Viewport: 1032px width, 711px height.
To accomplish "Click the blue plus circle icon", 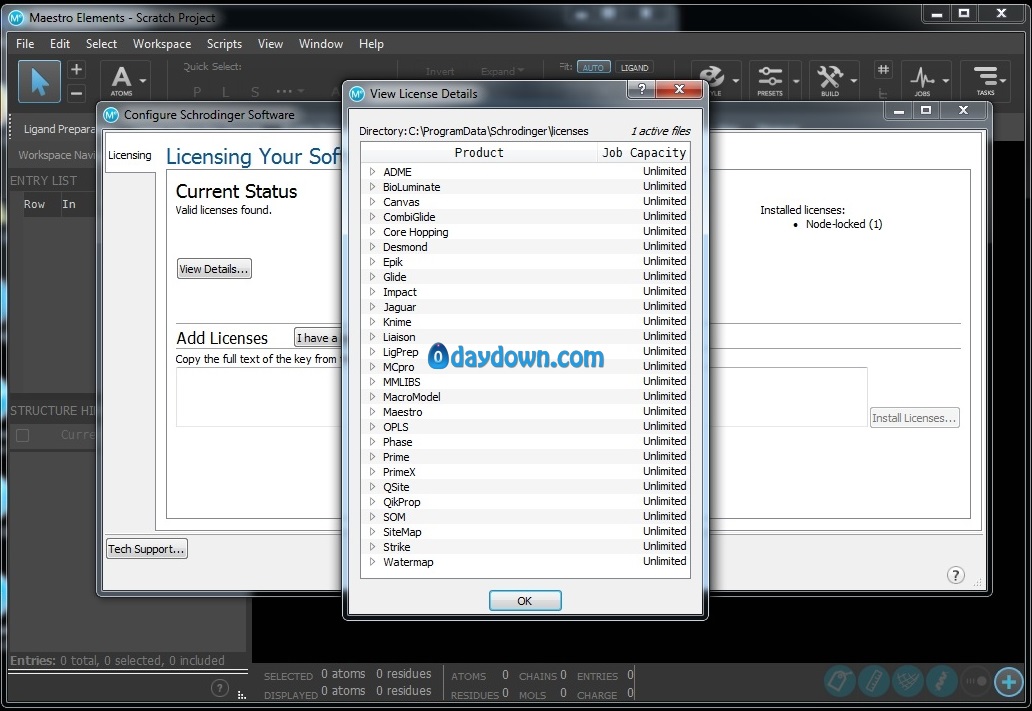I will point(1009,681).
